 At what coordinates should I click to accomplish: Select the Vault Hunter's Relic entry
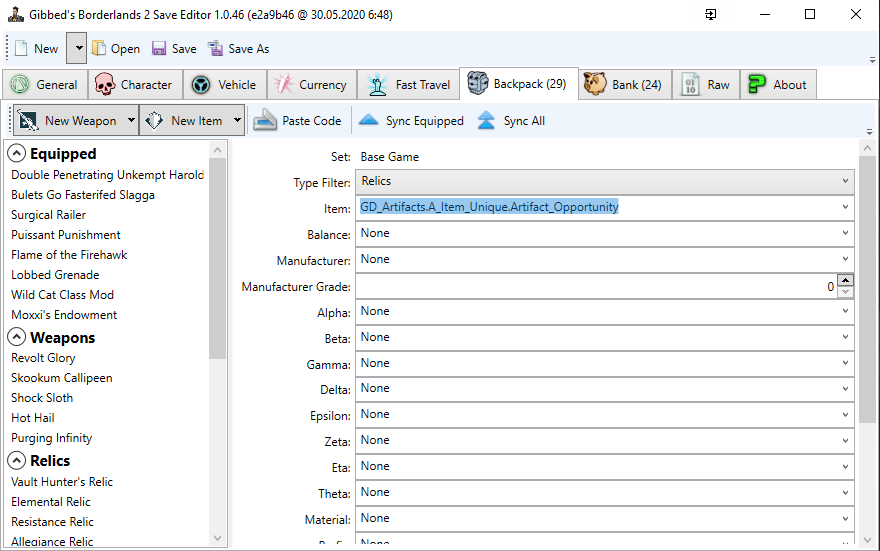pyautogui.click(x=62, y=482)
